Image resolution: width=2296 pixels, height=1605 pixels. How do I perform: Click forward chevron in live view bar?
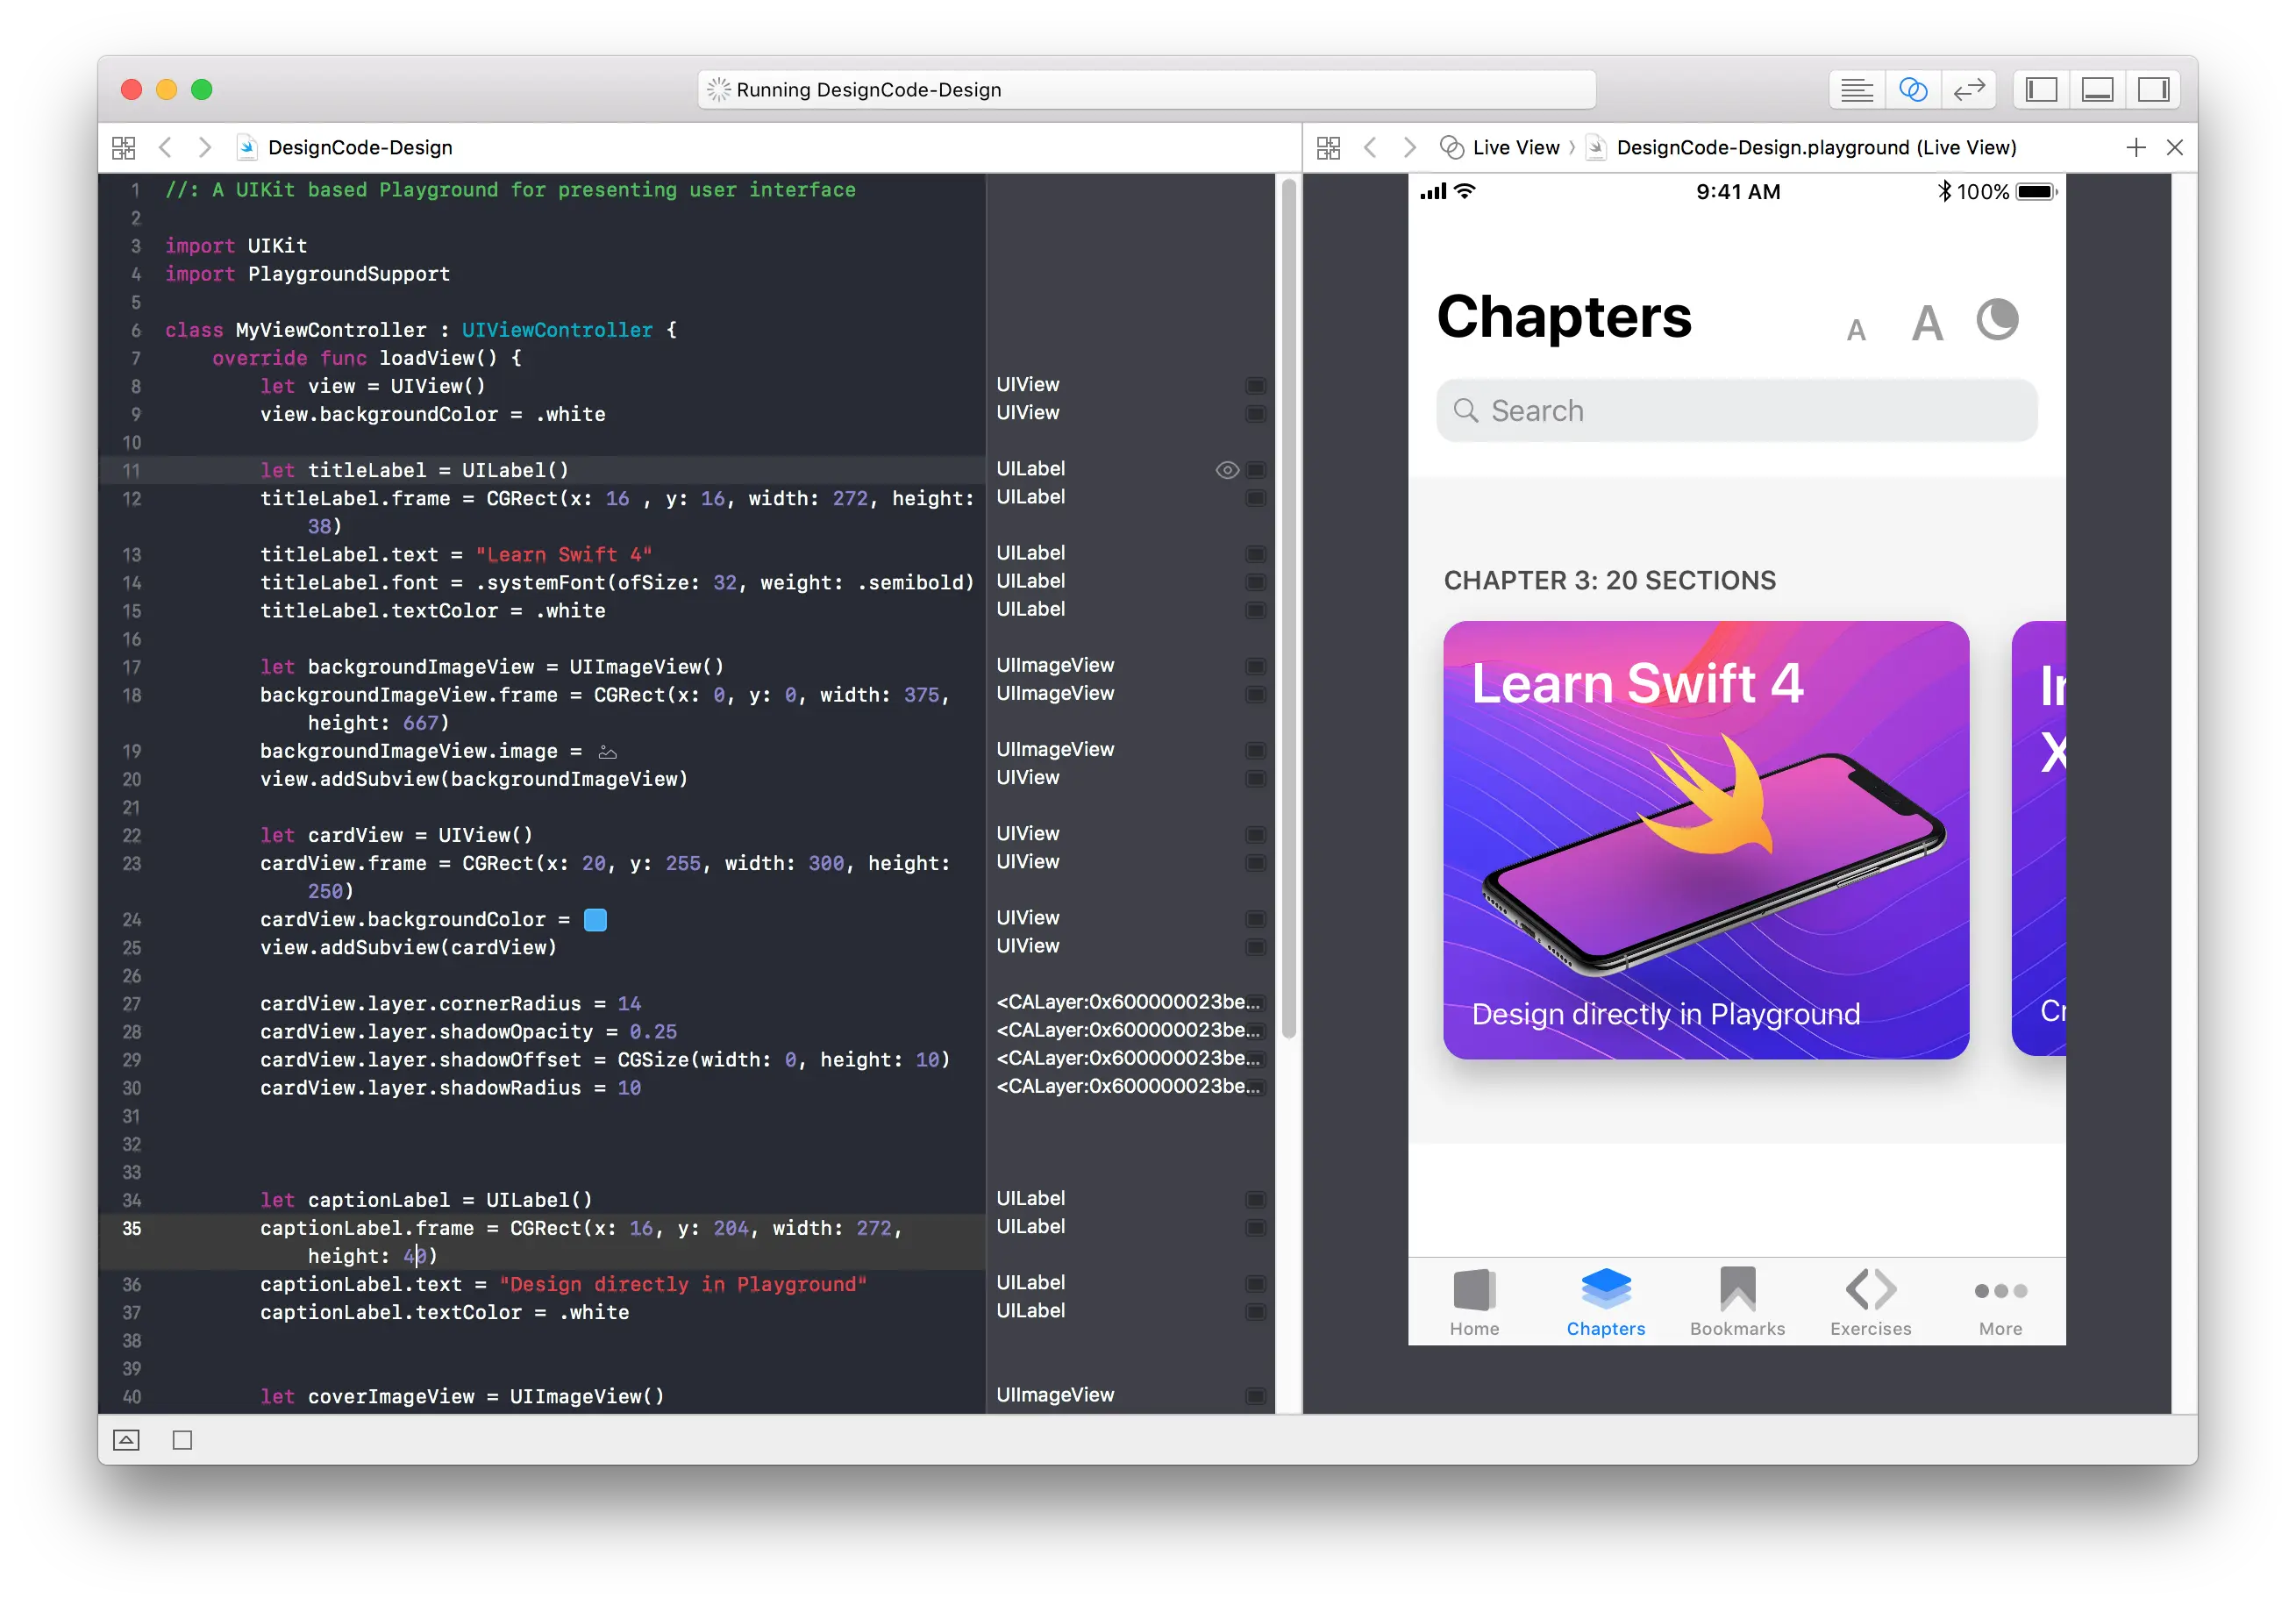click(x=1410, y=147)
